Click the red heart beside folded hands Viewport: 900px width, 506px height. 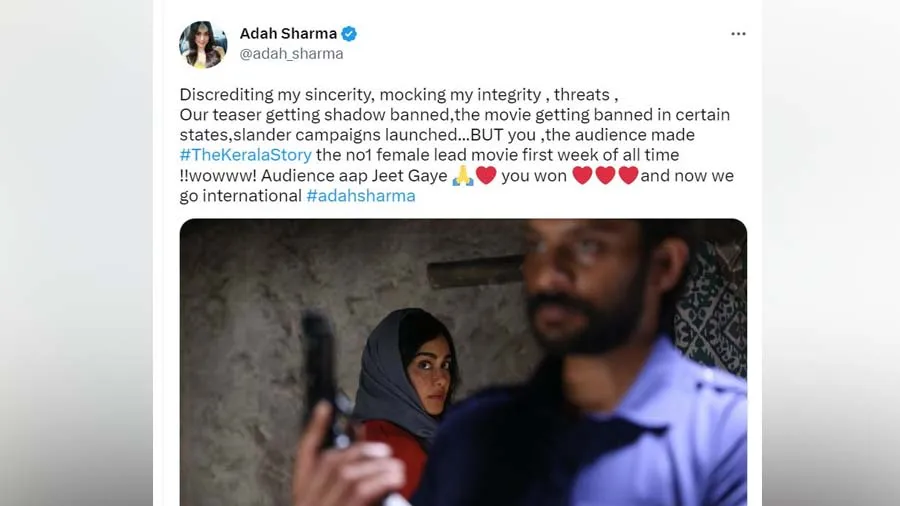coord(486,176)
